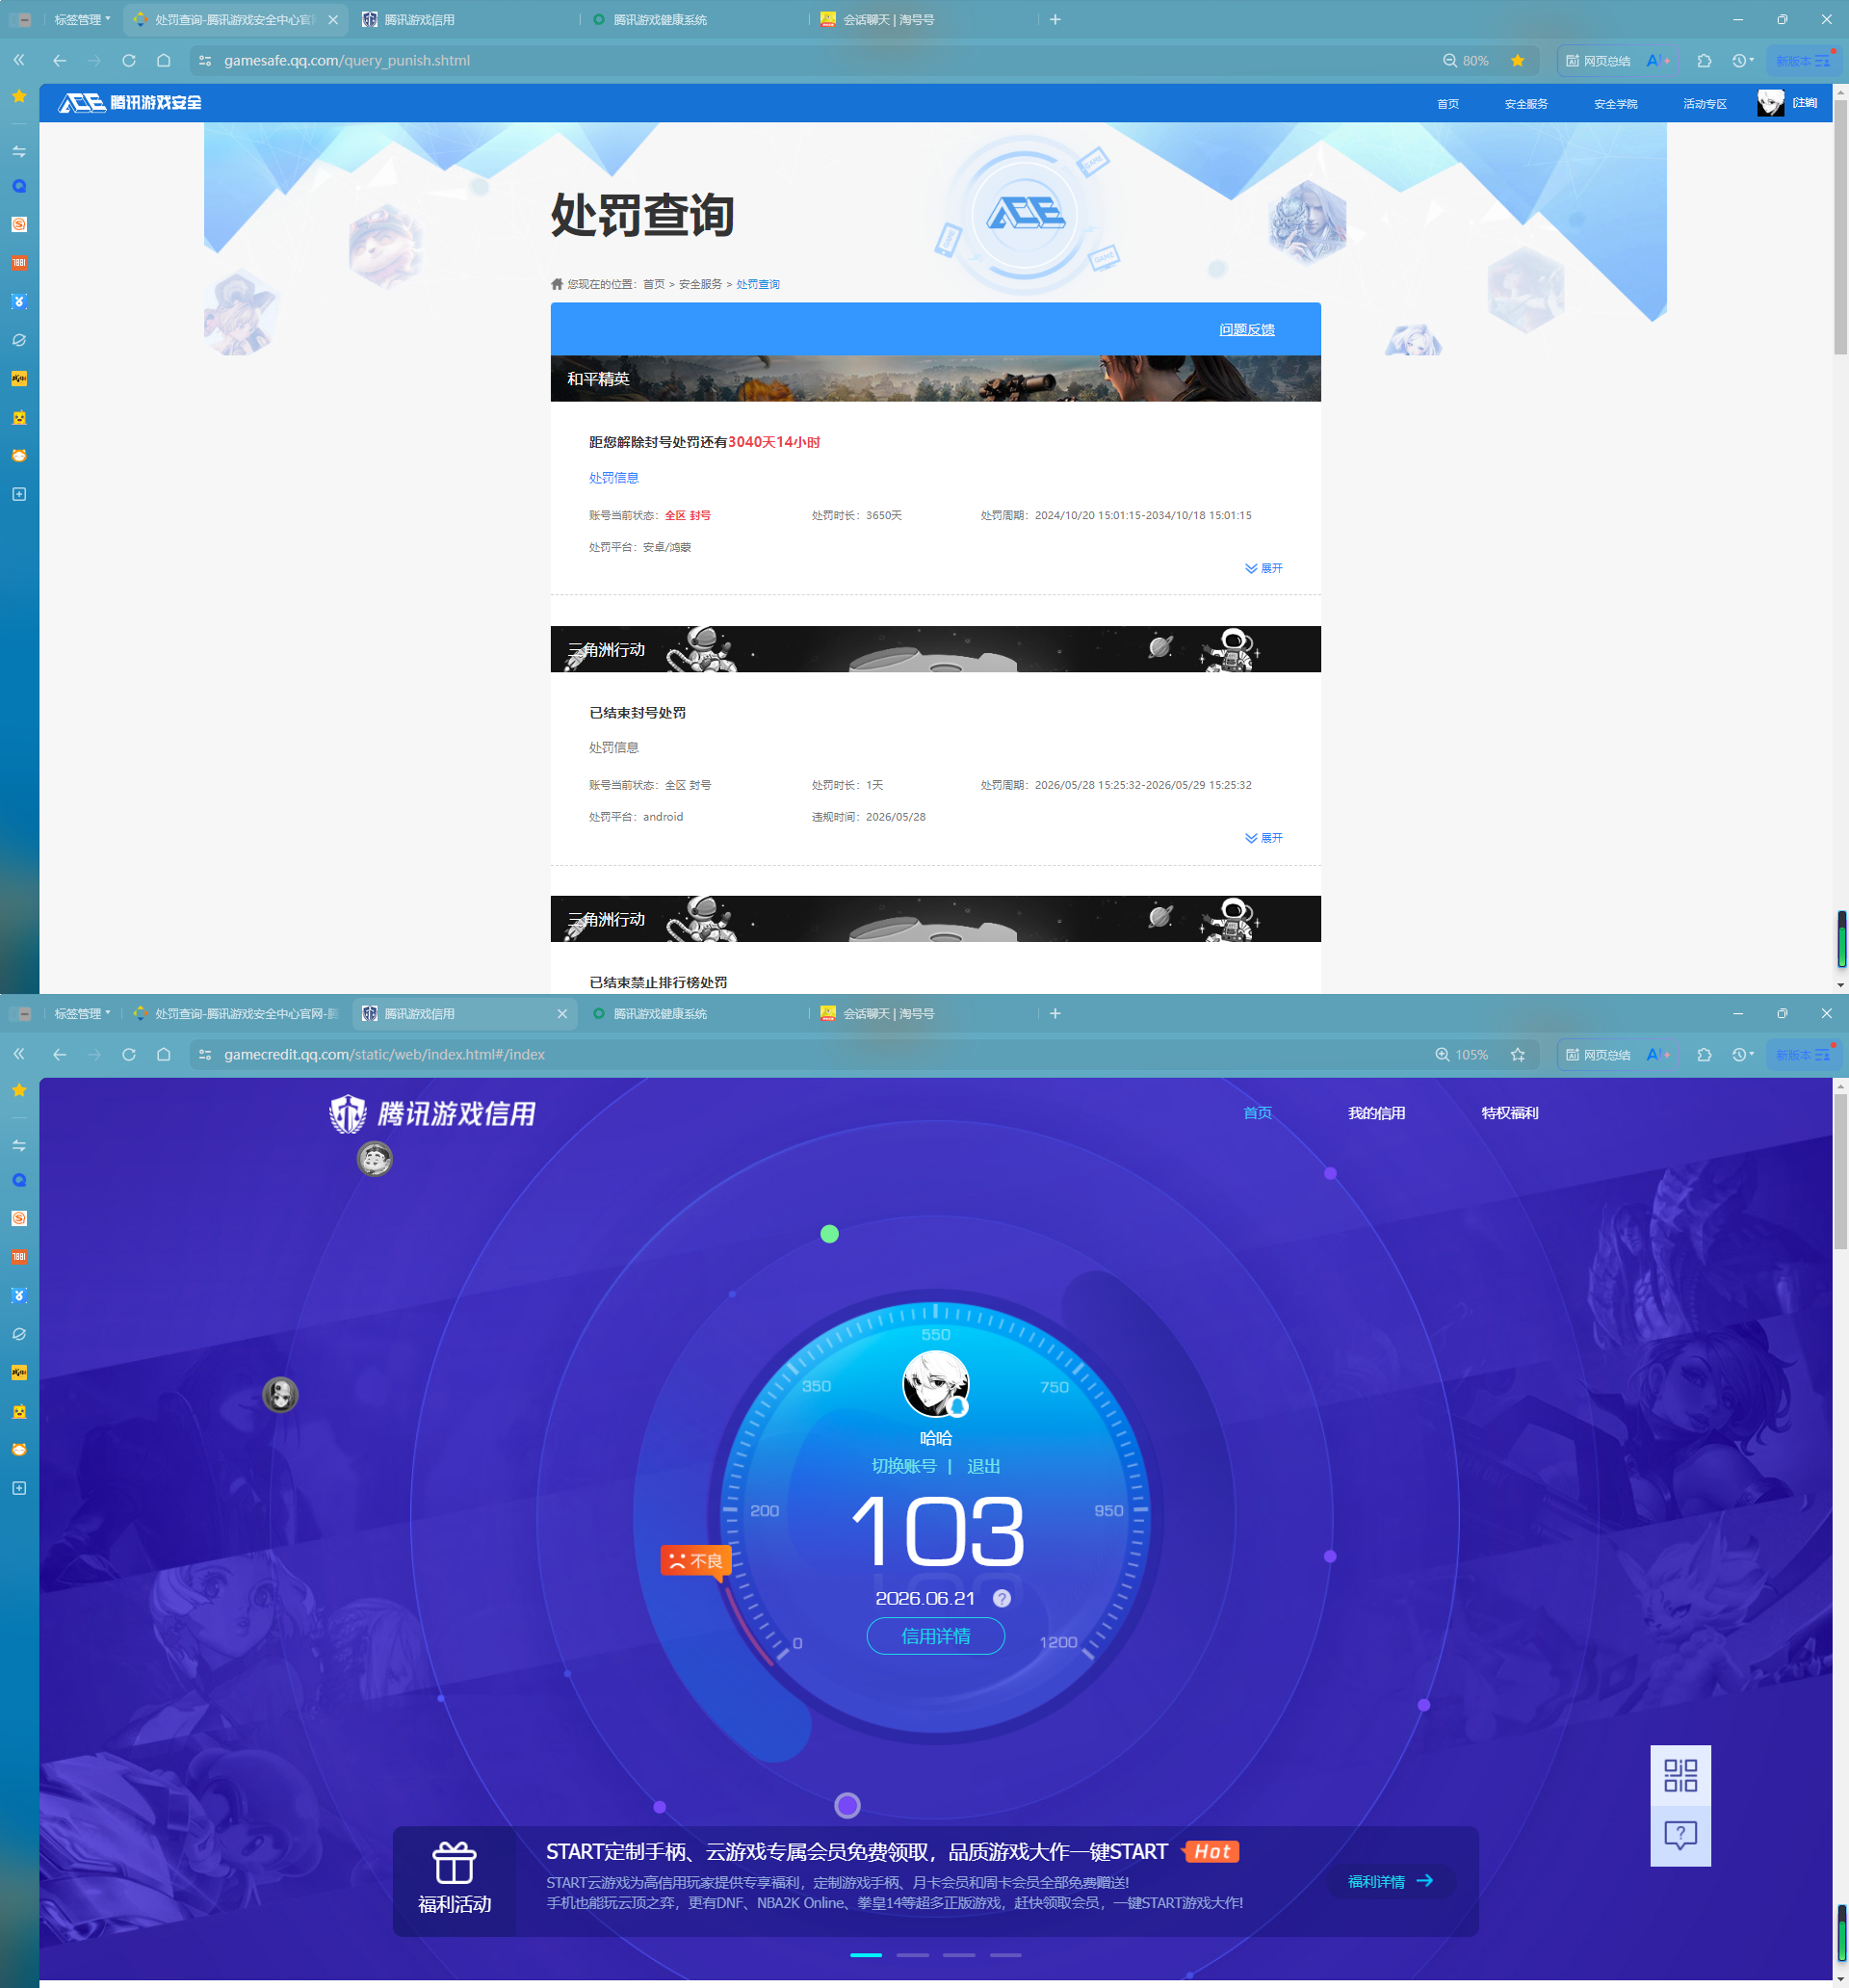Open the QR code icon on the credit page
Screen dimensions: 1849x1988
tap(1680, 1775)
